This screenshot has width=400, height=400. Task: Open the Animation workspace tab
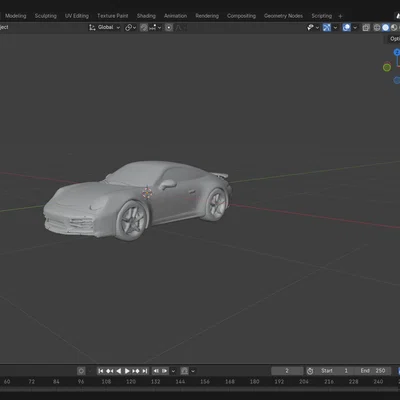click(x=175, y=16)
